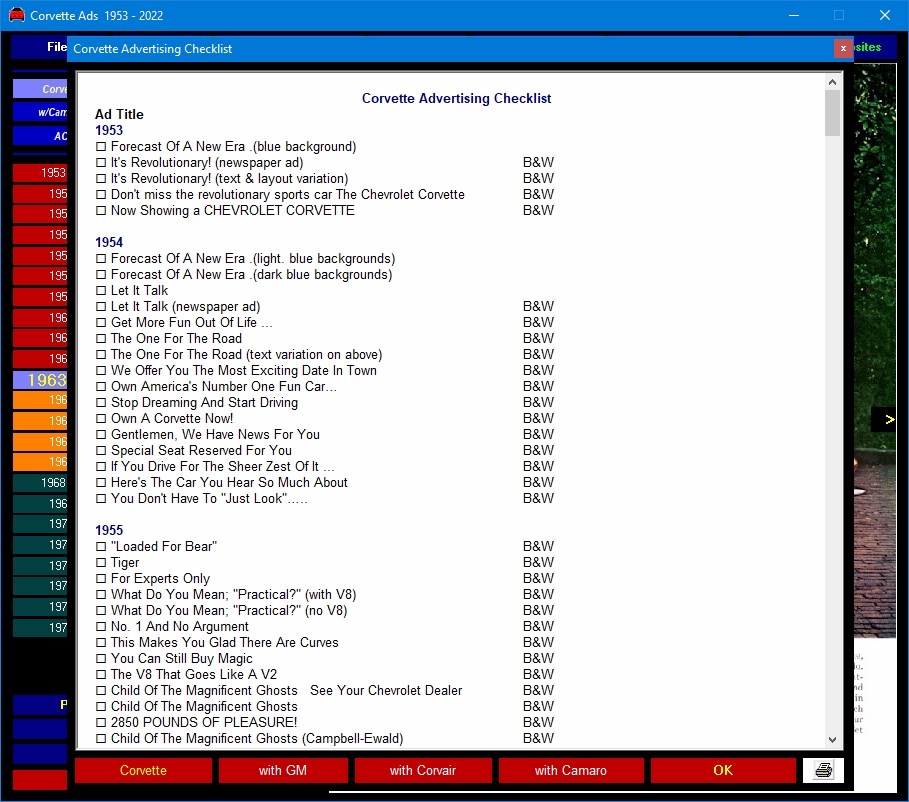The width and height of the screenshot is (909, 802).
Task: Tick the 'Tiger' checkbox
Action: [101, 563]
